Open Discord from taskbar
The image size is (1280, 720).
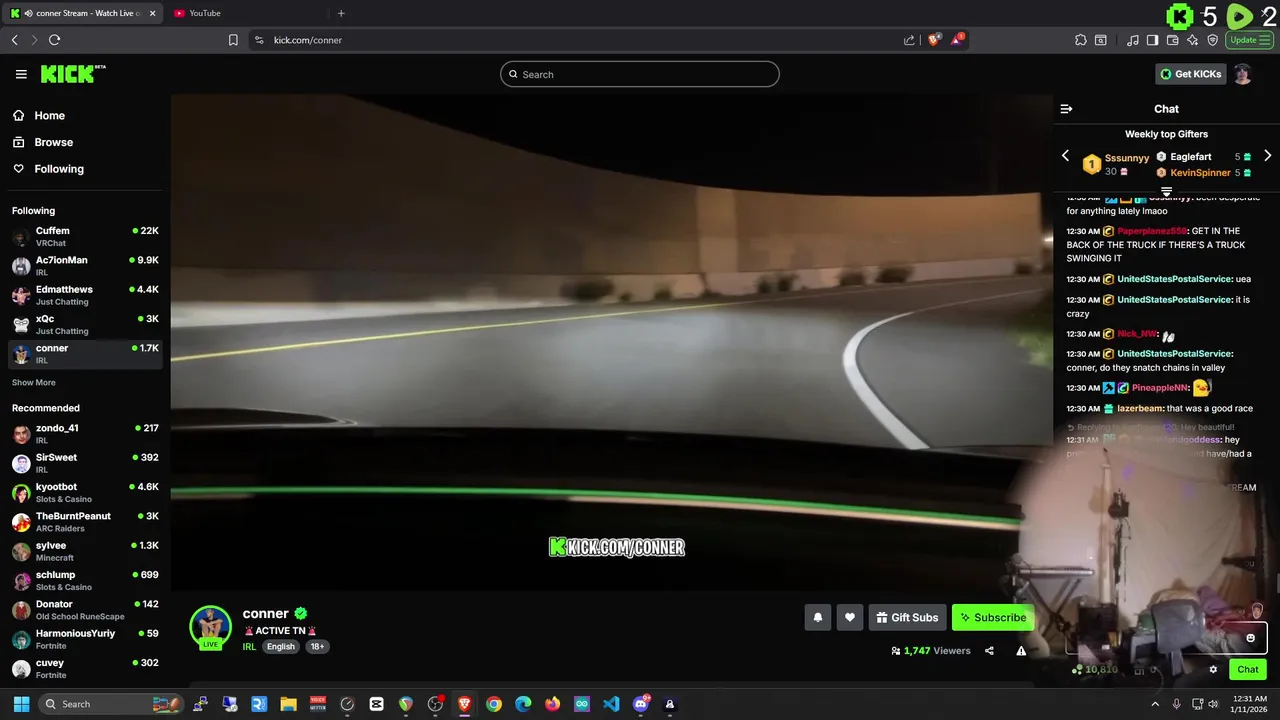coord(641,704)
